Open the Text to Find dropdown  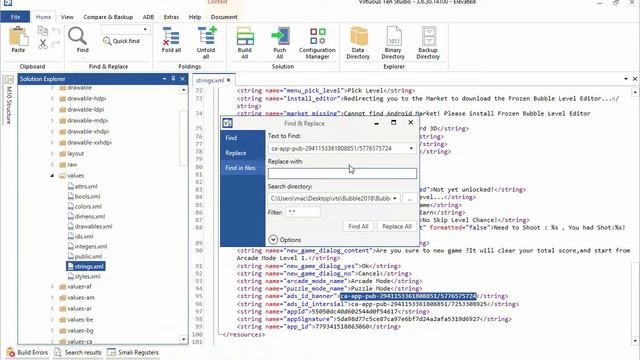coord(411,149)
